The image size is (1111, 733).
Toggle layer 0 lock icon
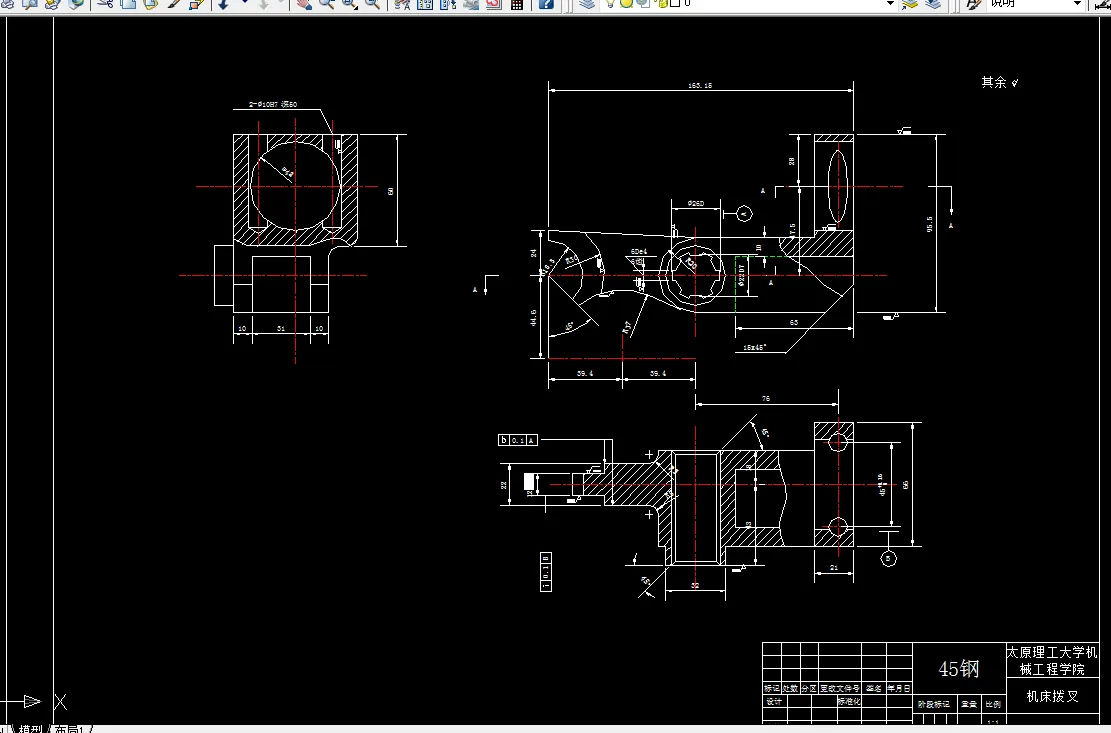(662, 4)
